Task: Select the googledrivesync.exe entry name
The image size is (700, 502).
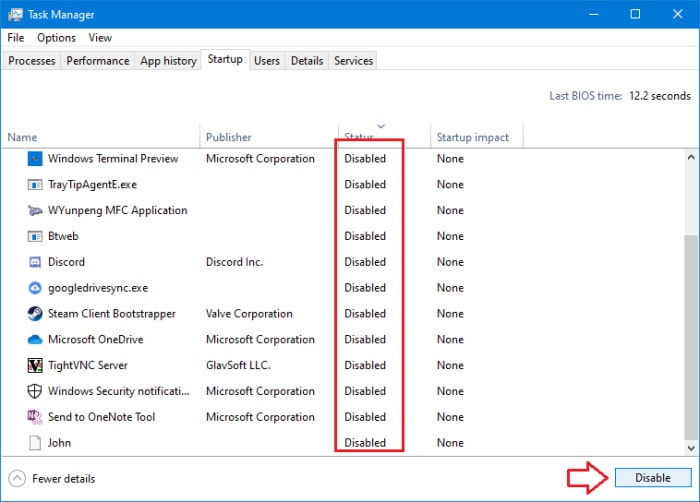Action: (x=98, y=288)
